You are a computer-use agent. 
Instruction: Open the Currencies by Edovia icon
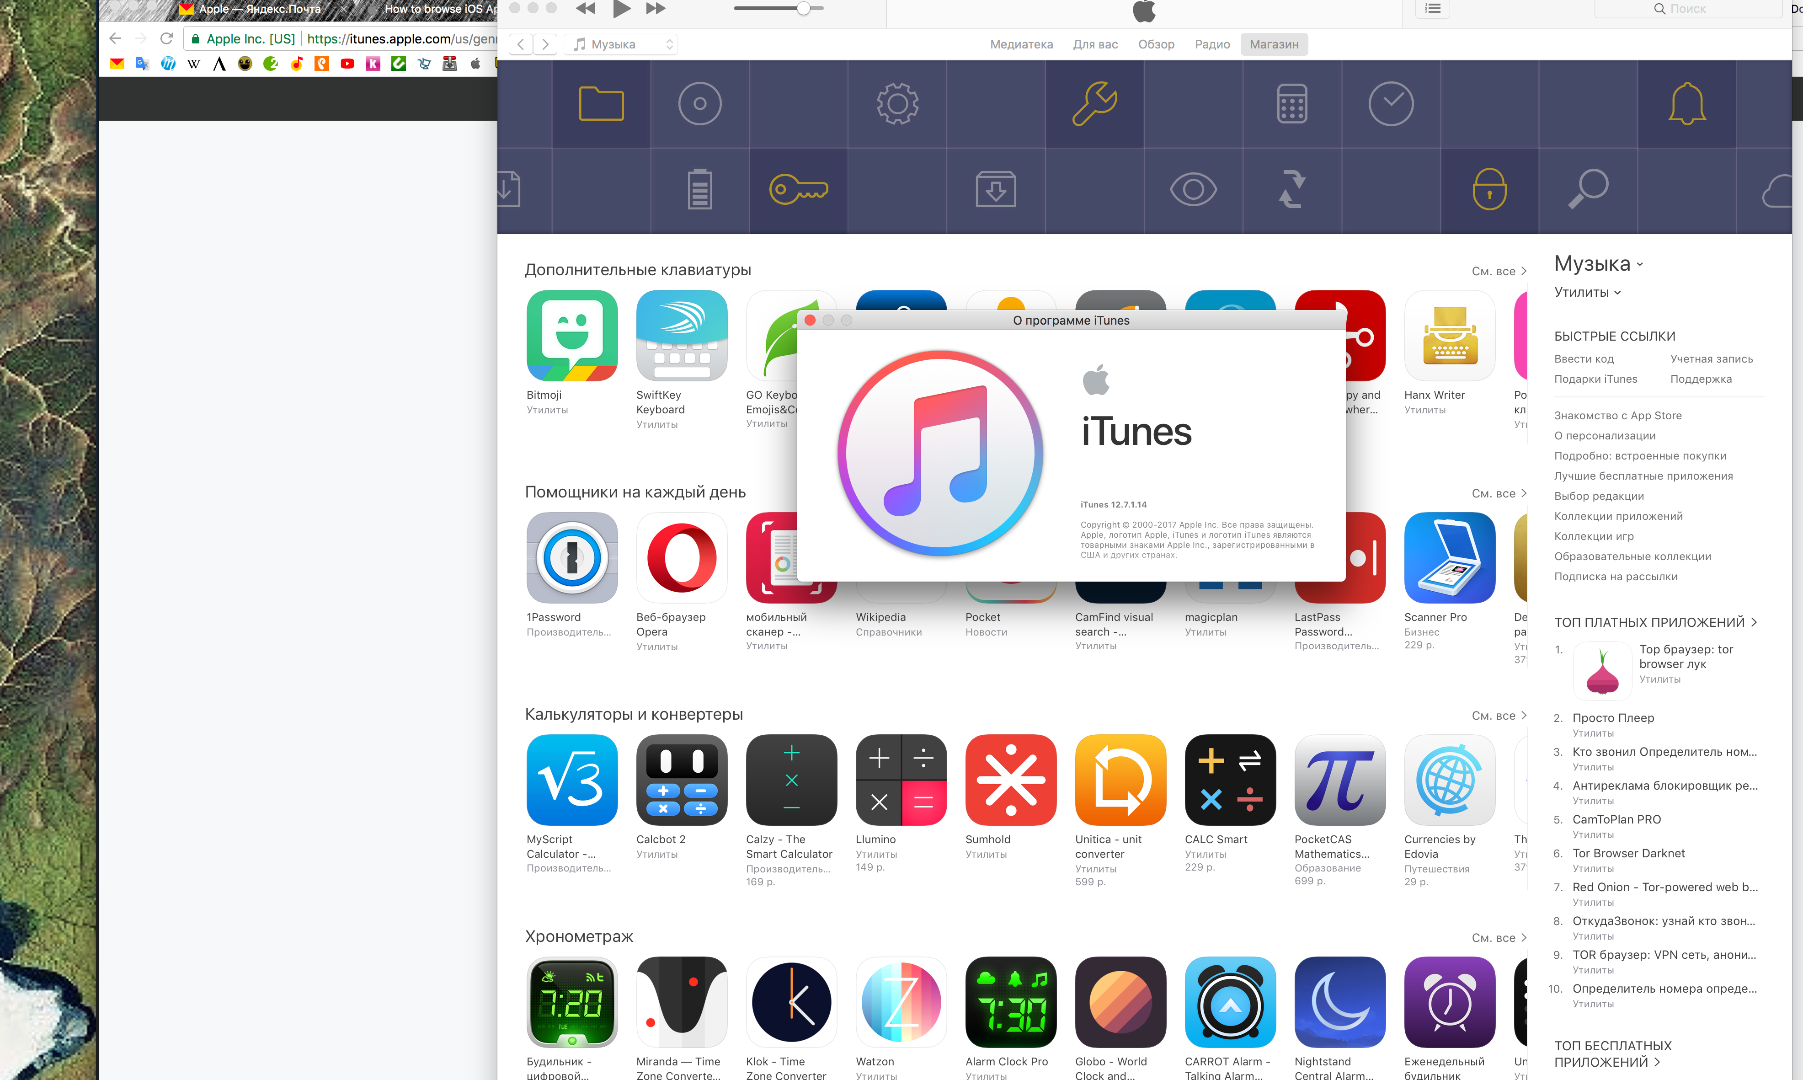click(x=1450, y=780)
